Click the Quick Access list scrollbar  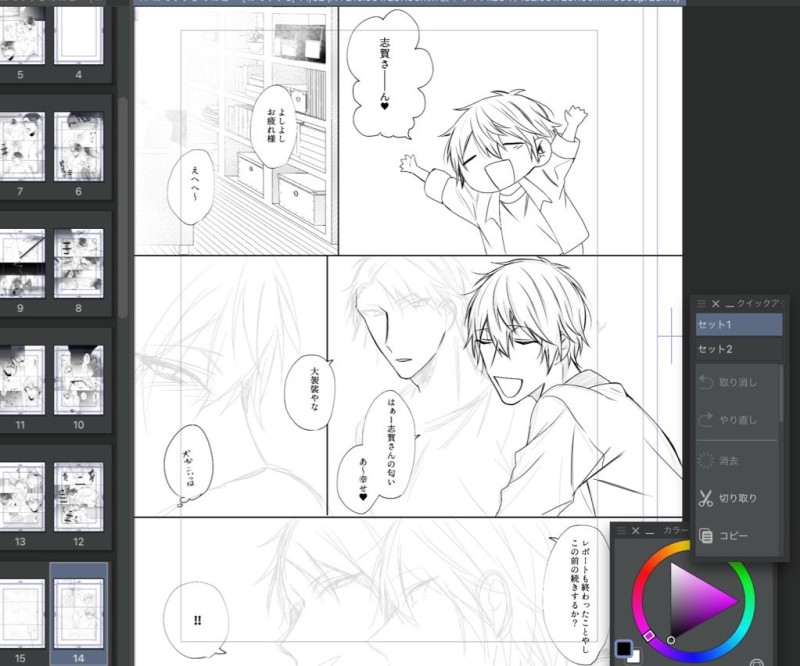(x=781, y=393)
